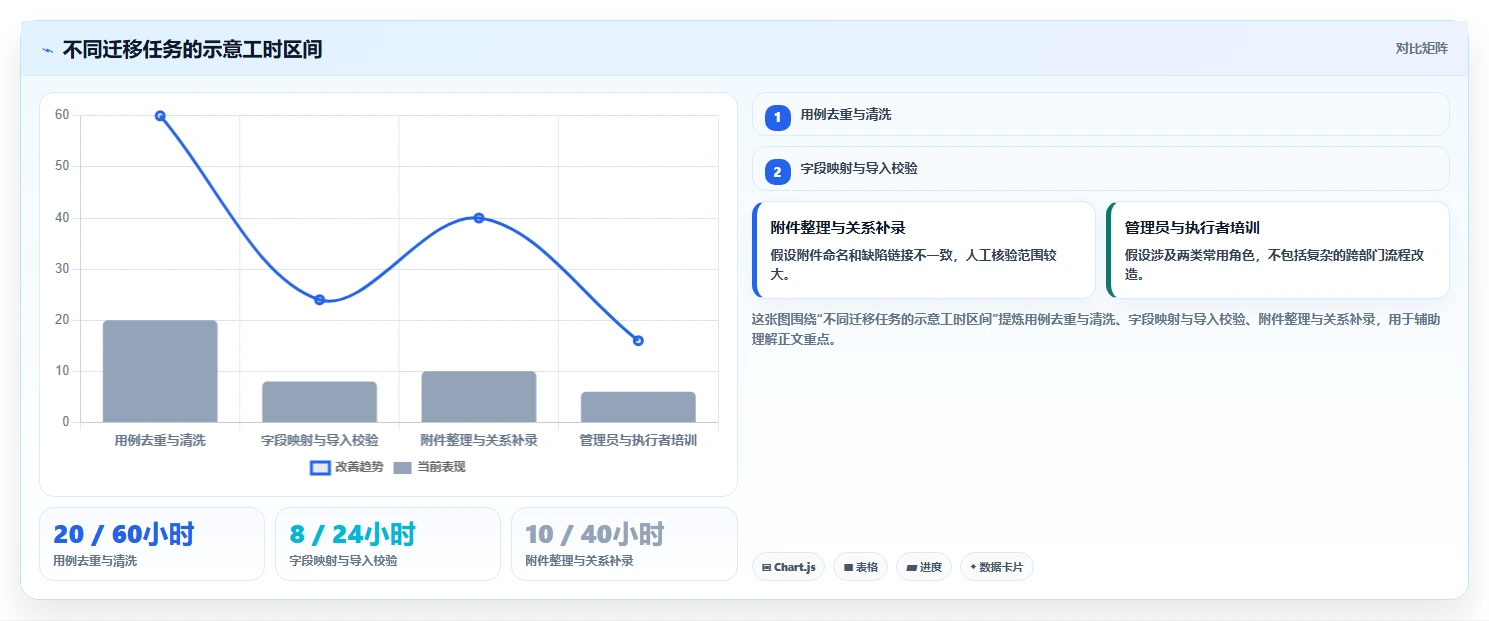
Task: Click the Chart.js tag chip
Action: coord(788,567)
